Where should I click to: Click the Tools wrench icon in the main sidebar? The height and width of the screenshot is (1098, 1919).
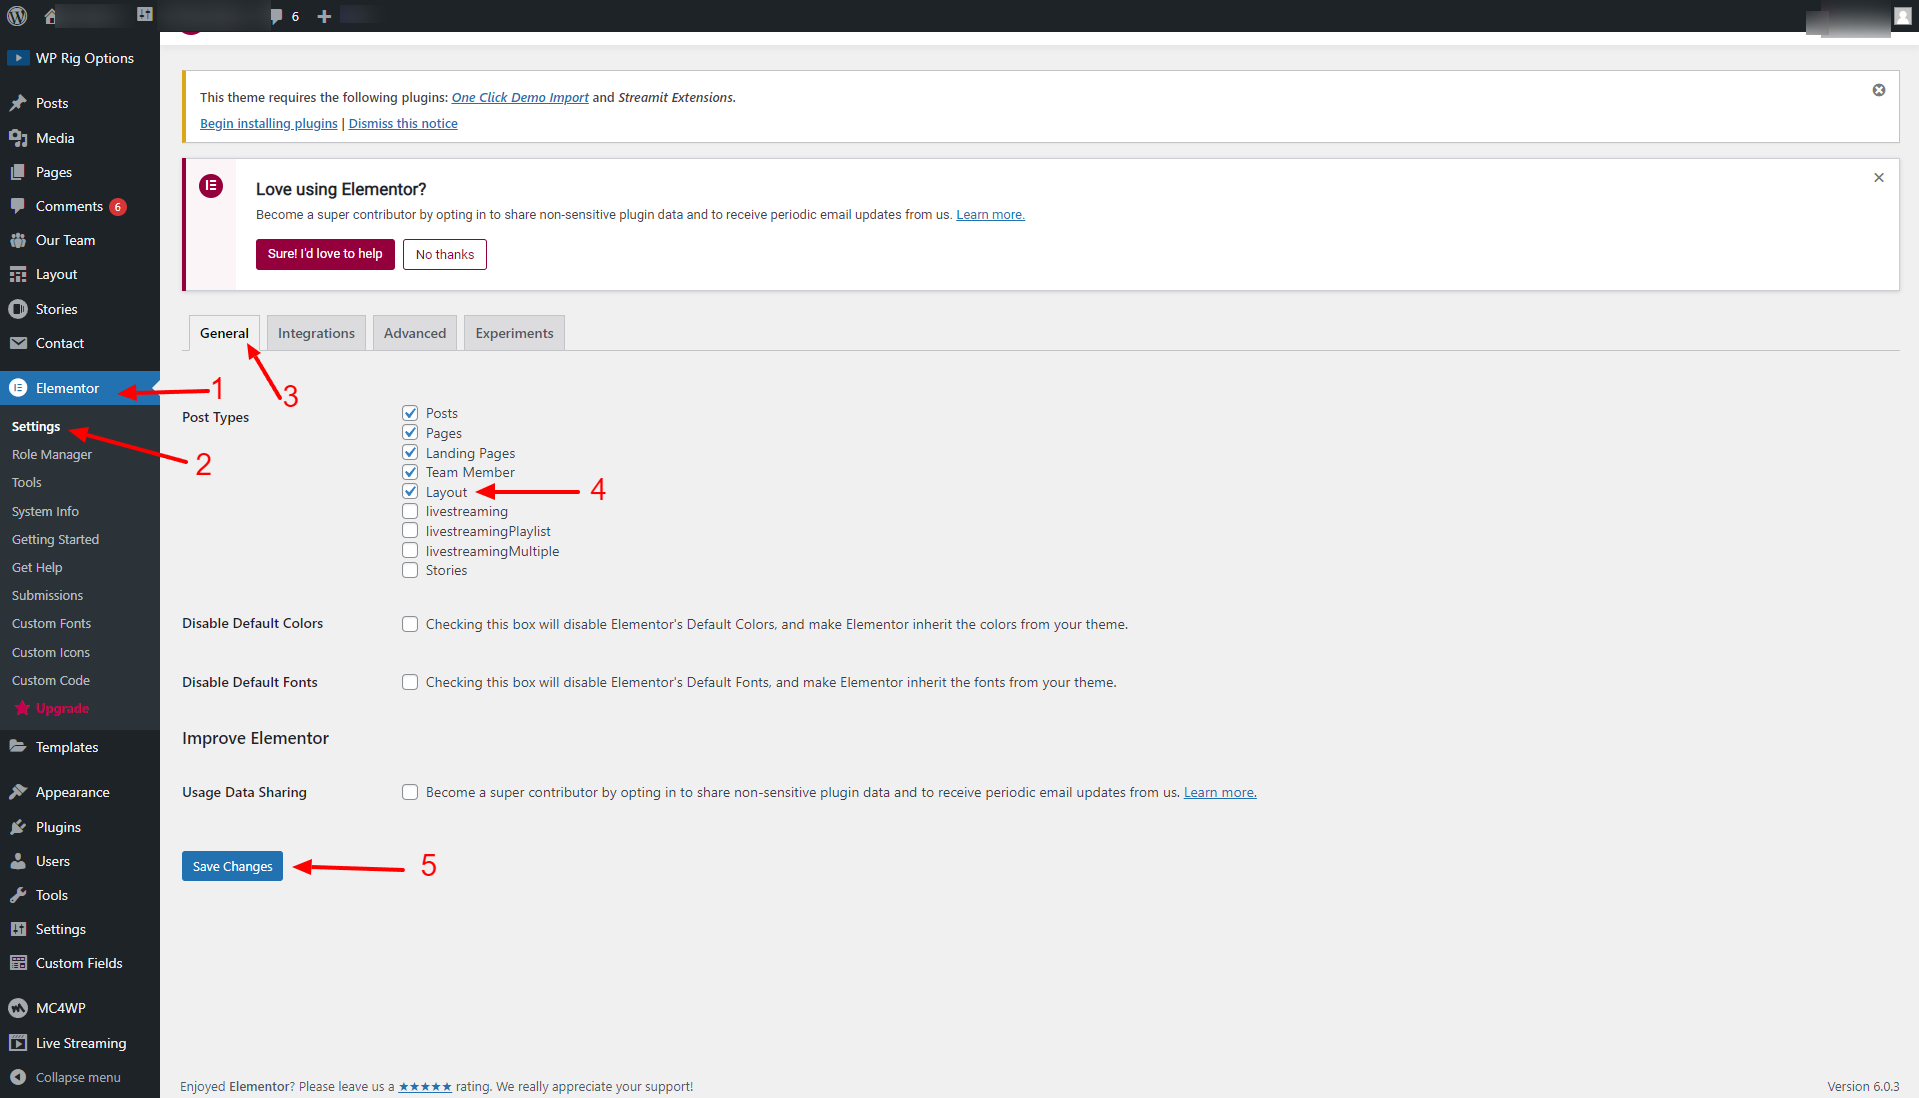[x=18, y=895]
